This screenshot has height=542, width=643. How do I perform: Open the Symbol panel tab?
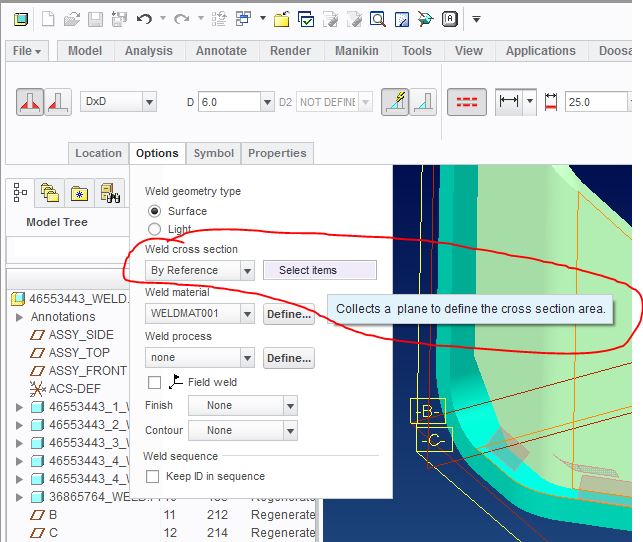(x=214, y=153)
